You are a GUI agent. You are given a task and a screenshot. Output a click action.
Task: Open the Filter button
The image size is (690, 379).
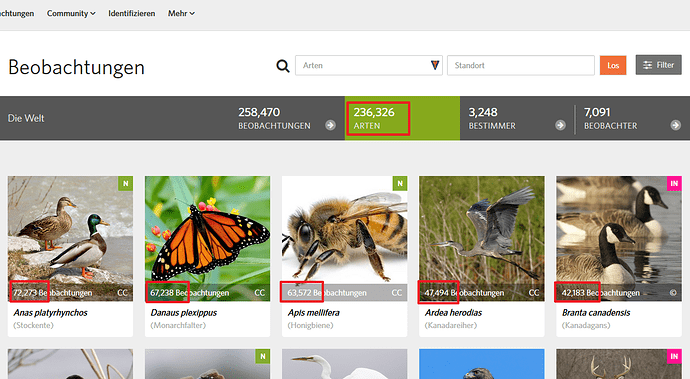pos(658,65)
